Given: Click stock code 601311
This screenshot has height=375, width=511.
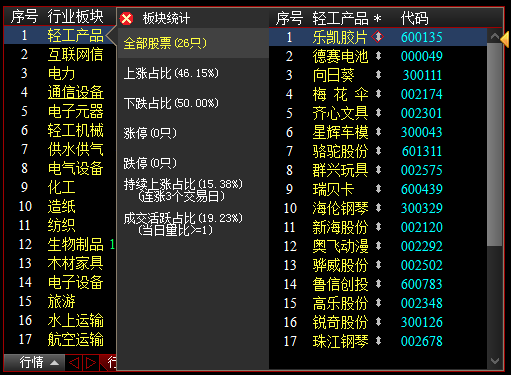Looking at the screenshot, I should click(422, 151).
